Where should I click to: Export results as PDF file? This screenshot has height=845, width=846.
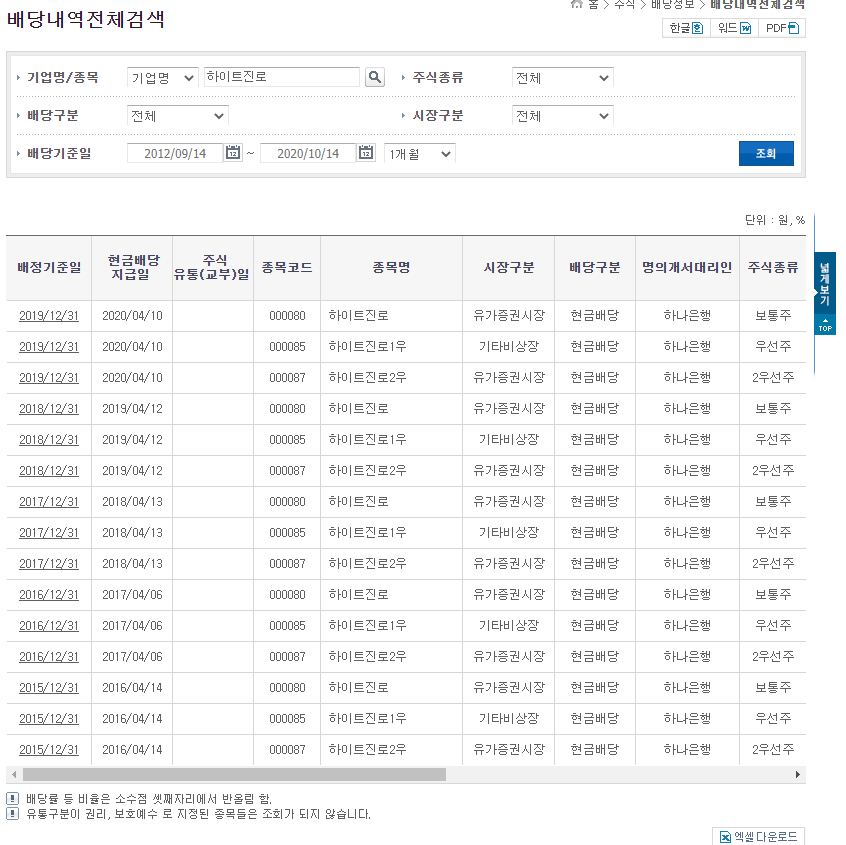click(x=782, y=28)
